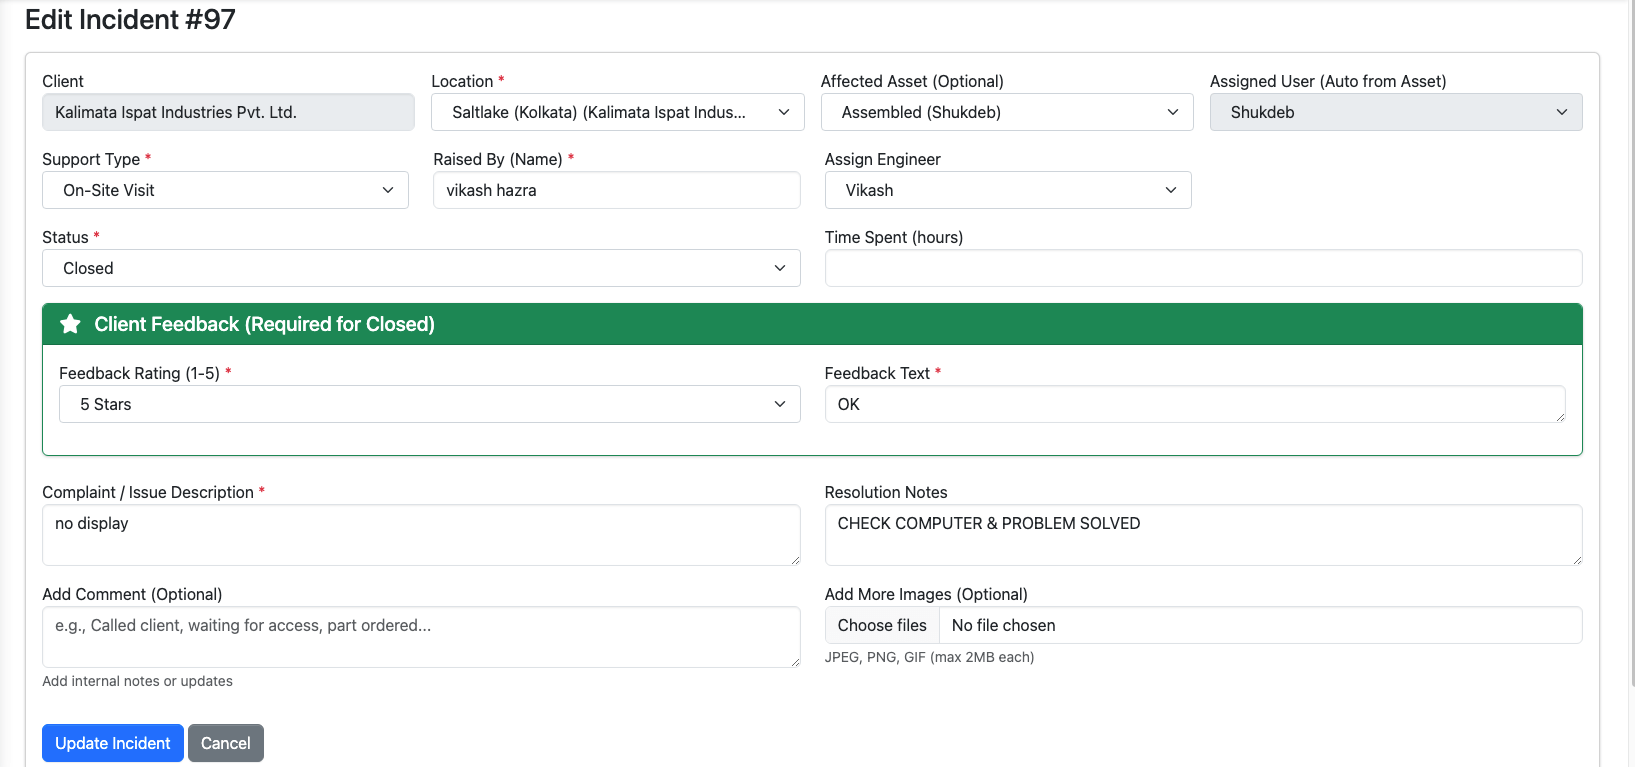
Task: Click the Client field with Kalimata Ispat Industries
Action: (x=228, y=112)
